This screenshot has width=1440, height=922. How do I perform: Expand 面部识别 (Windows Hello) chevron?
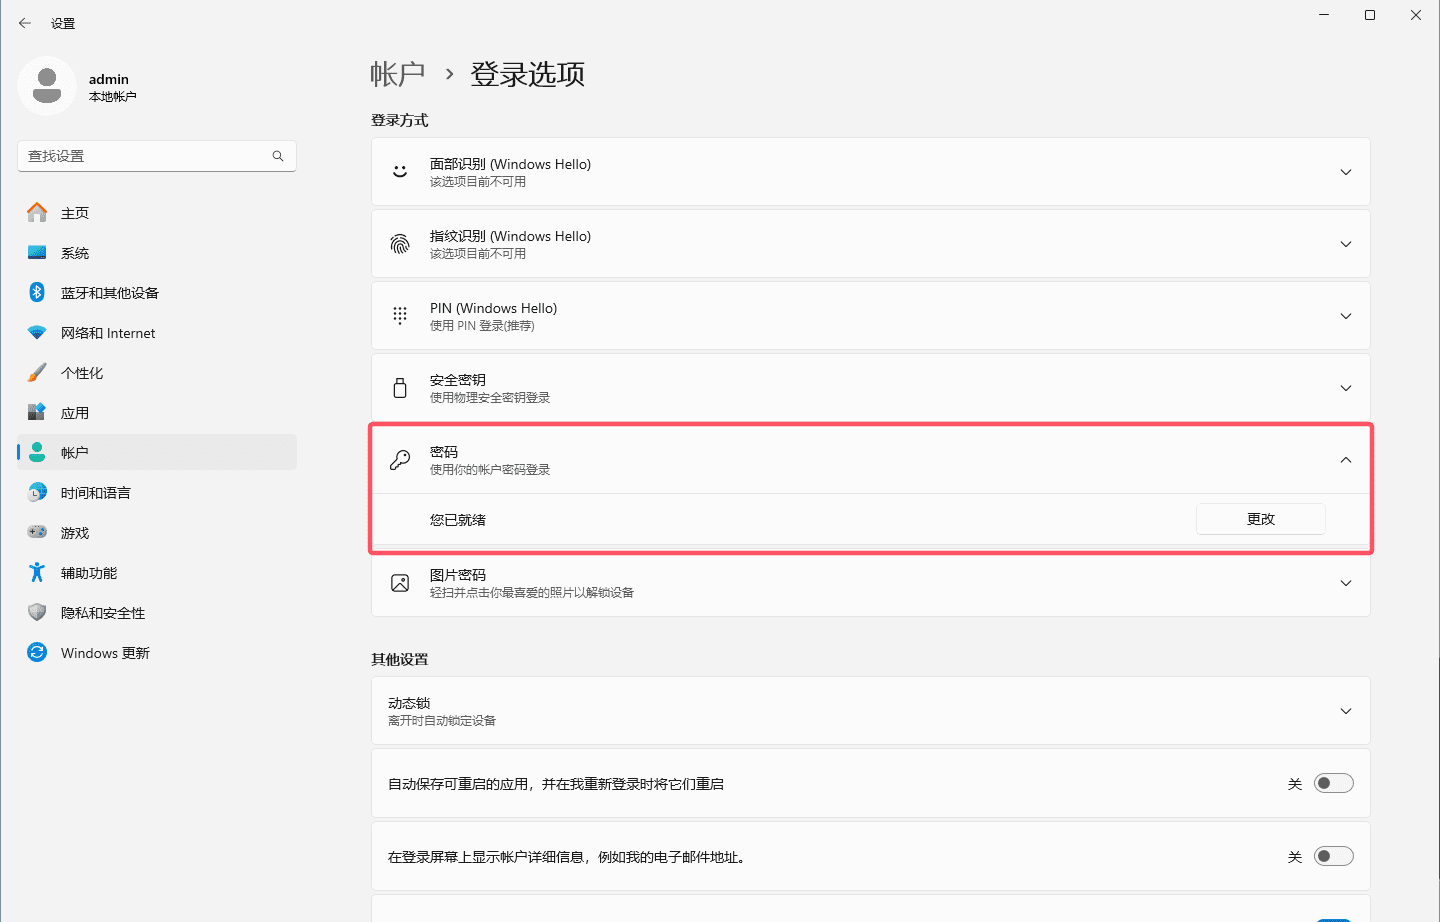point(1346,172)
